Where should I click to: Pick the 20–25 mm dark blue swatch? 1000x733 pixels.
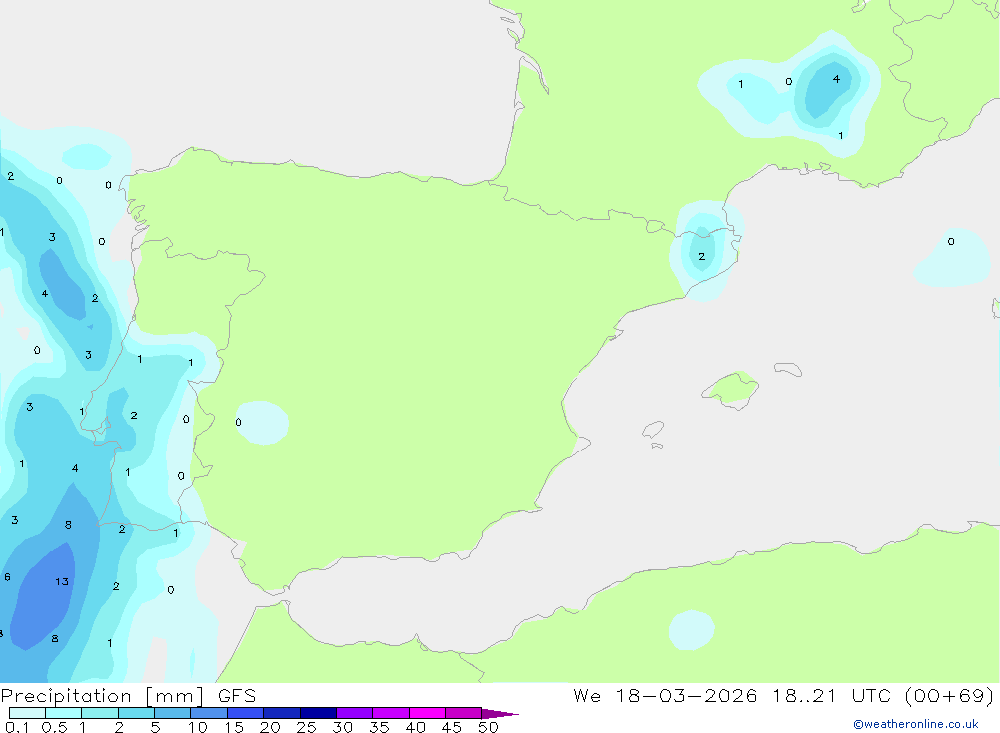tap(281, 713)
